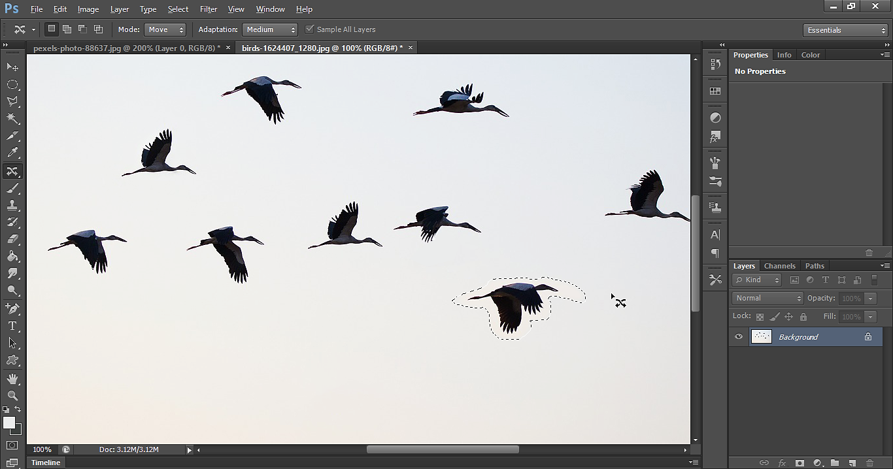Open the Image menu
The image size is (893, 470).
coord(88,9)
